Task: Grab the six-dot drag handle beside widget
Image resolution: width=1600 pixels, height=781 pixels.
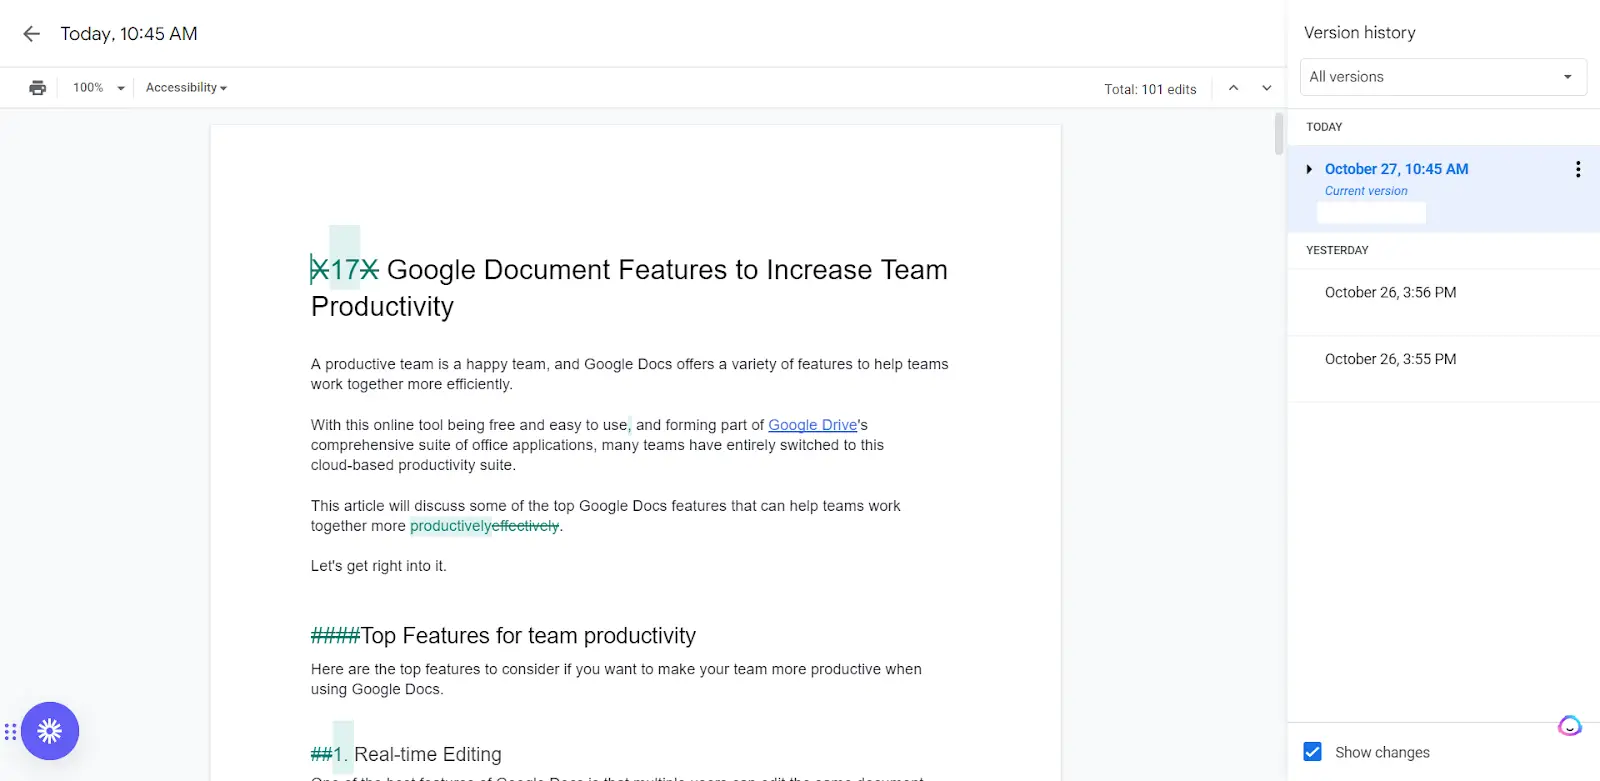Action: coord(10,732)
